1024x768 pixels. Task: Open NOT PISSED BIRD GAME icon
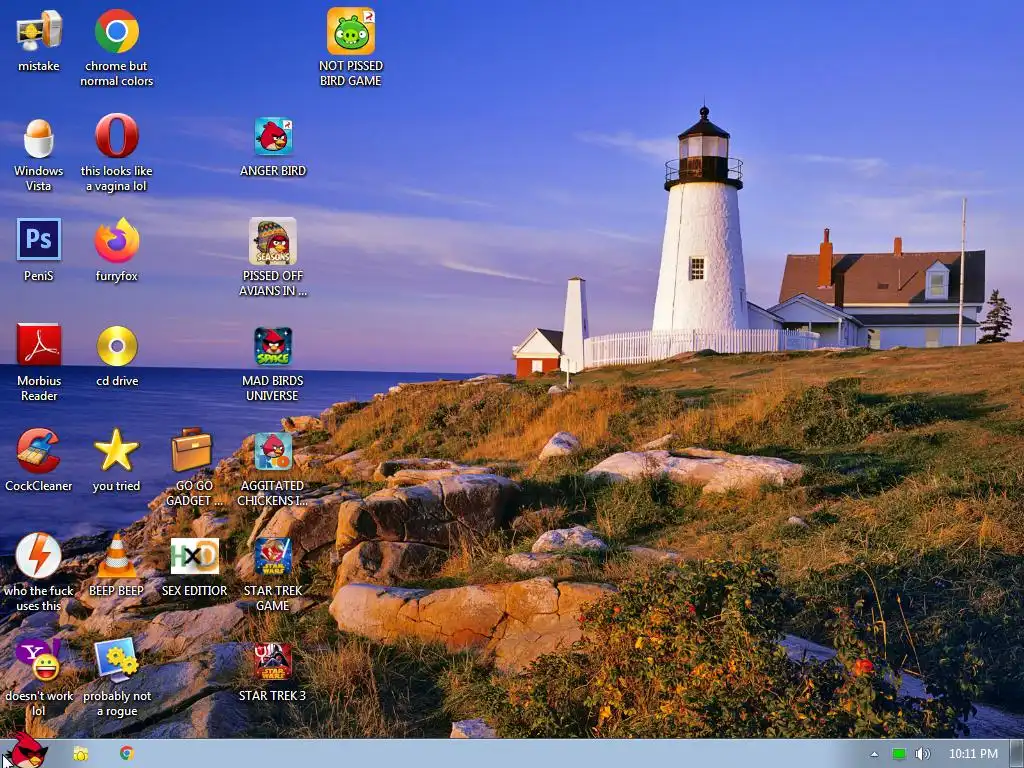351,31
